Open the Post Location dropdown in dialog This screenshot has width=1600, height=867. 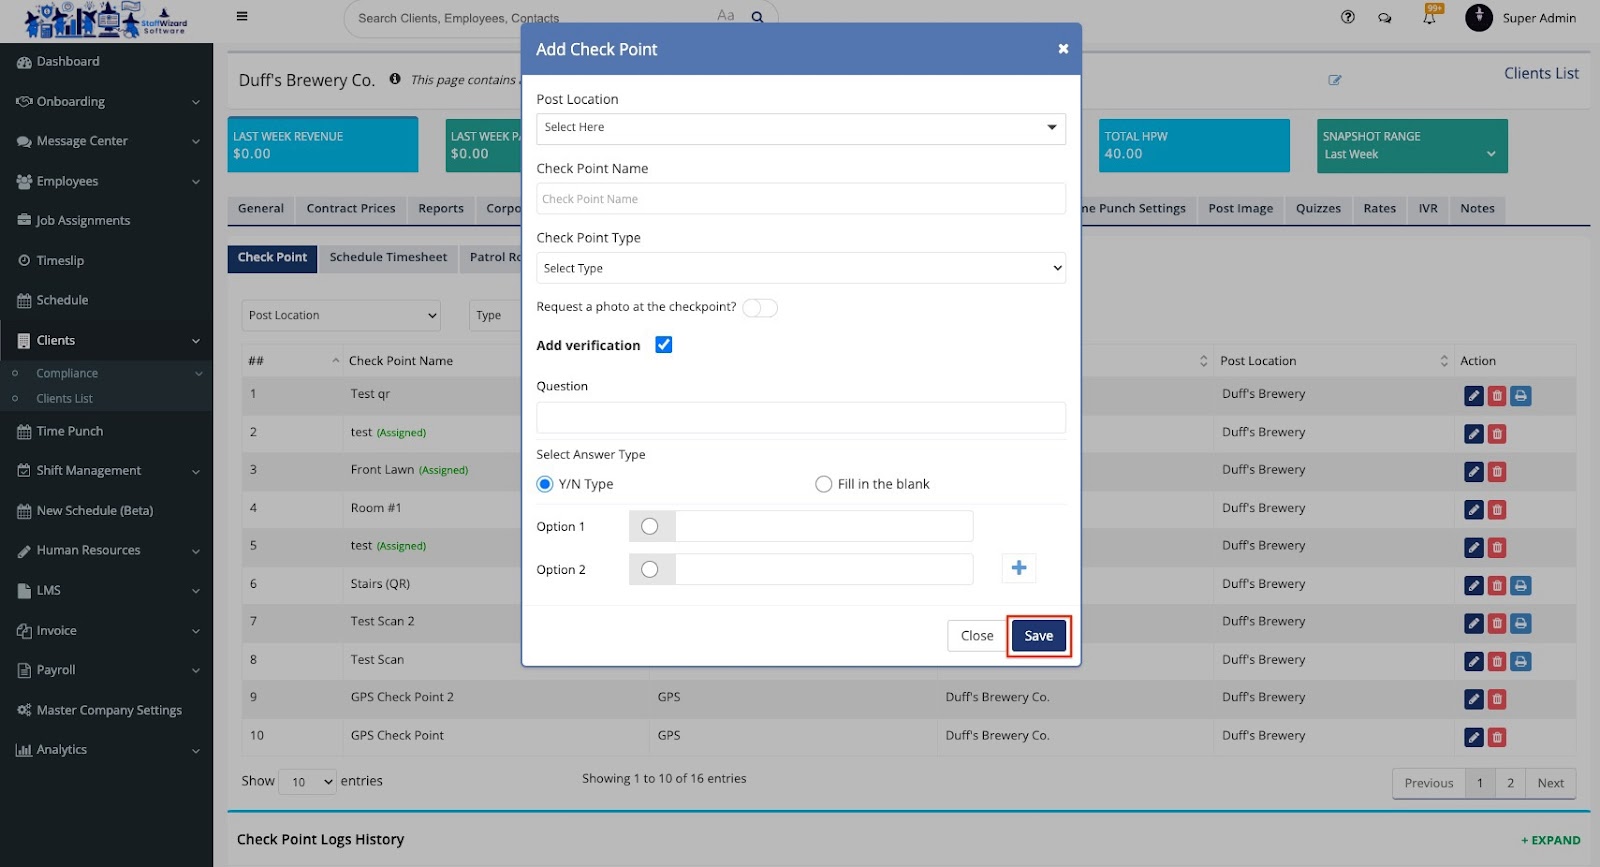(x=800, y=128)
